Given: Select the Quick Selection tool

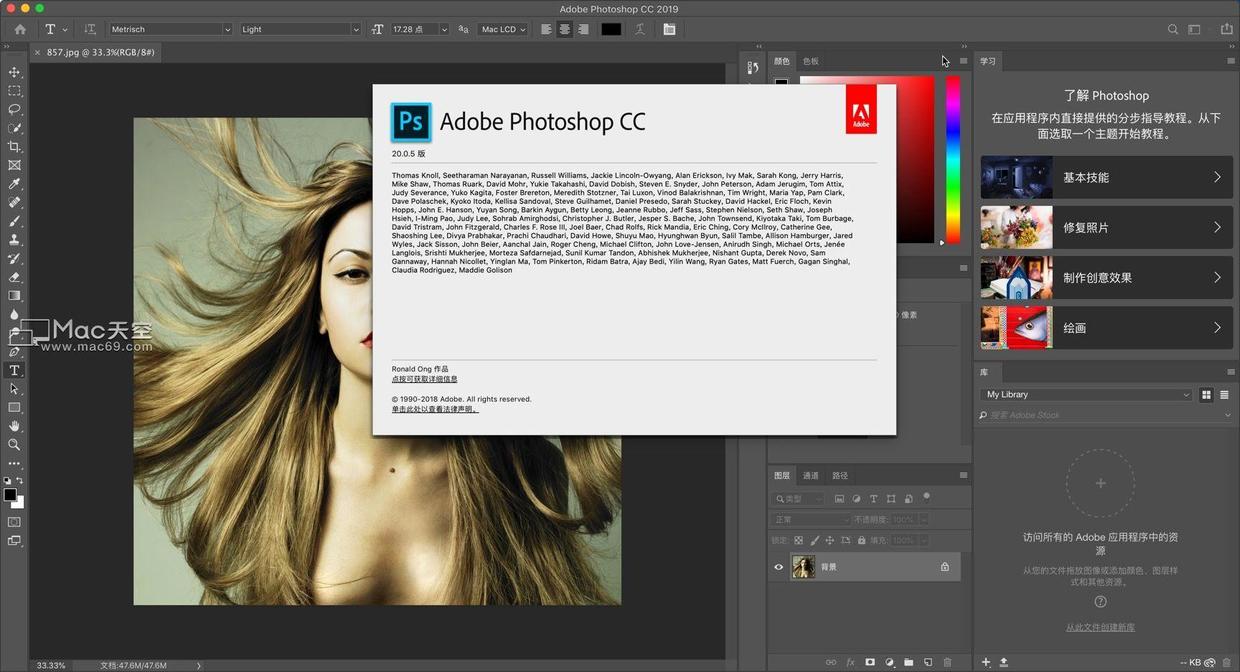Looking at the screenshot, I should (14, 128).
